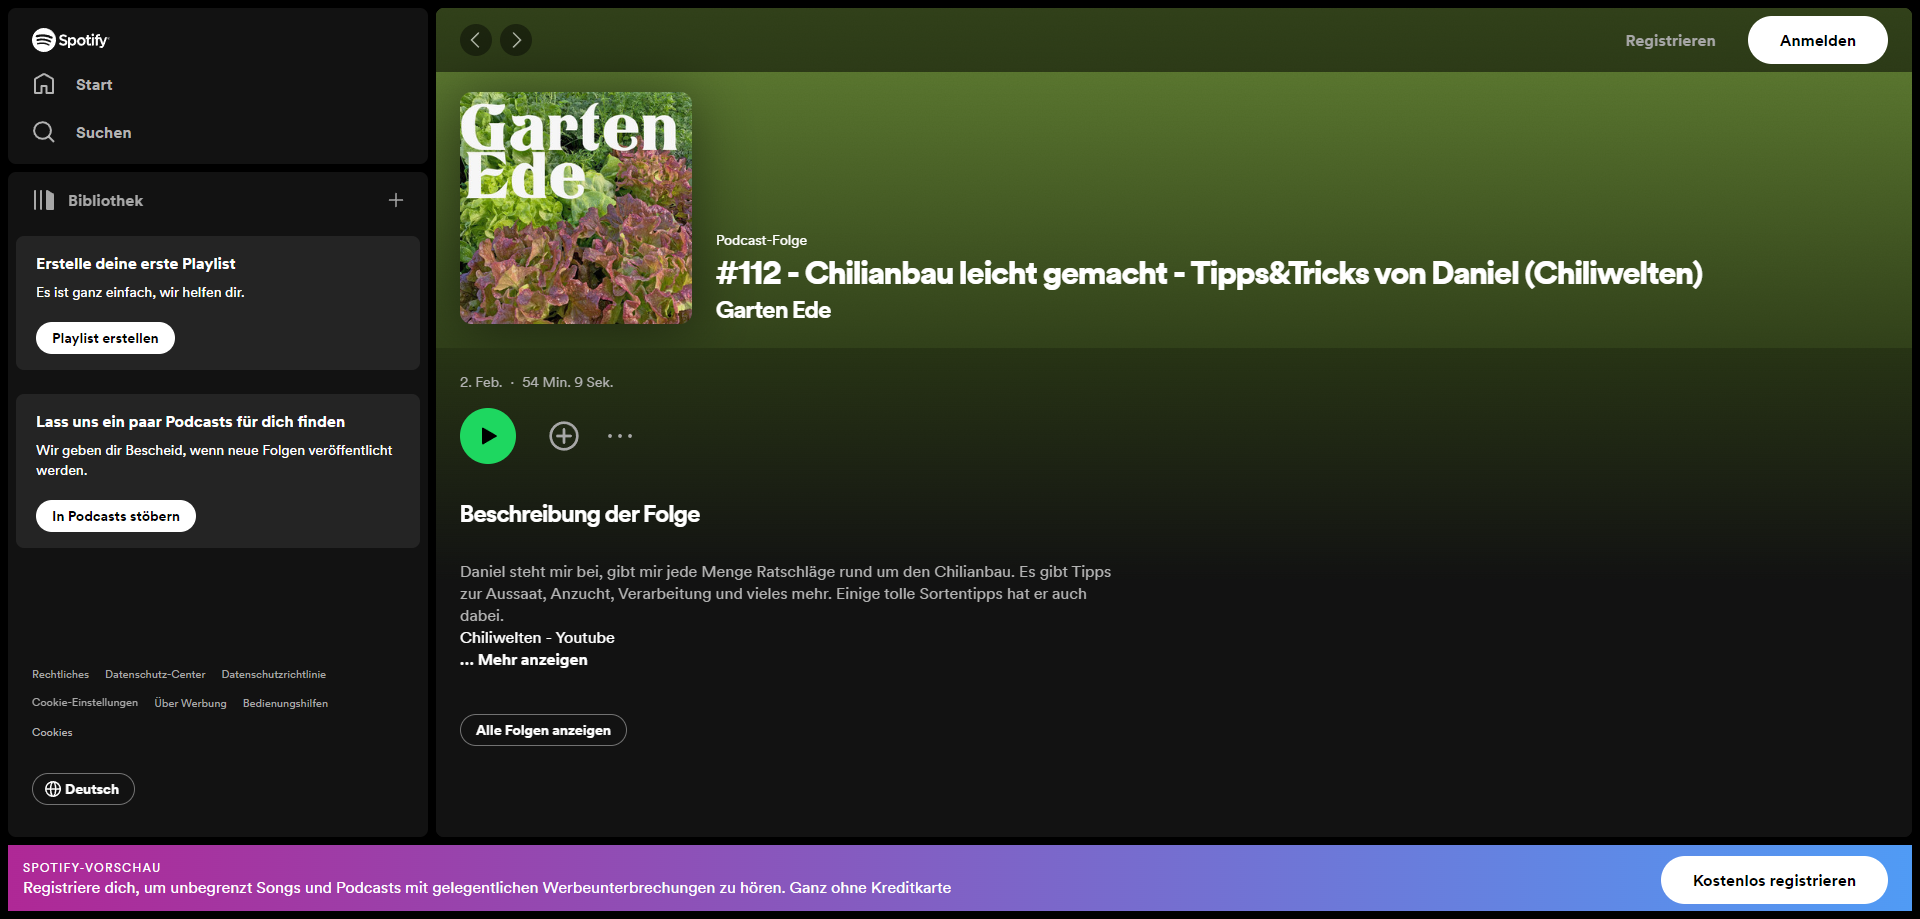Click the episode title #112 Chilianbau
This screenshot has height=919, width=1920.
tap(1209, 273)
